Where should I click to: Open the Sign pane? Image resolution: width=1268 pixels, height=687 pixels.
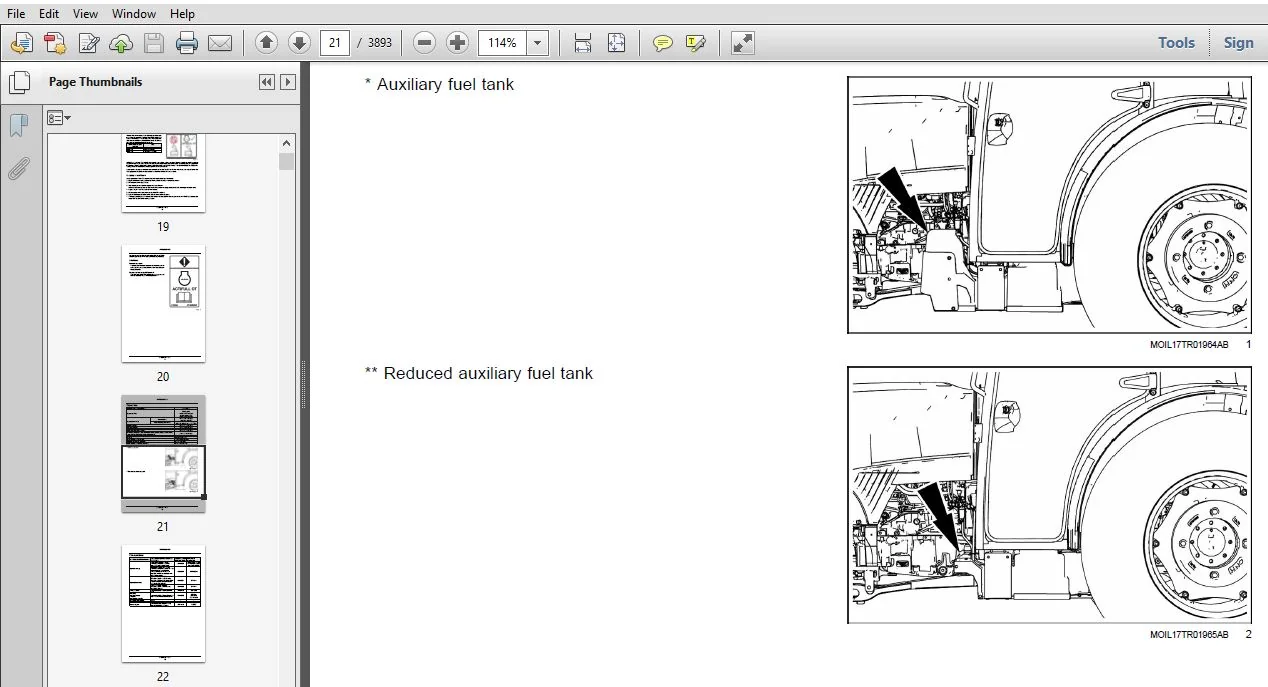tap(1238, 43)
